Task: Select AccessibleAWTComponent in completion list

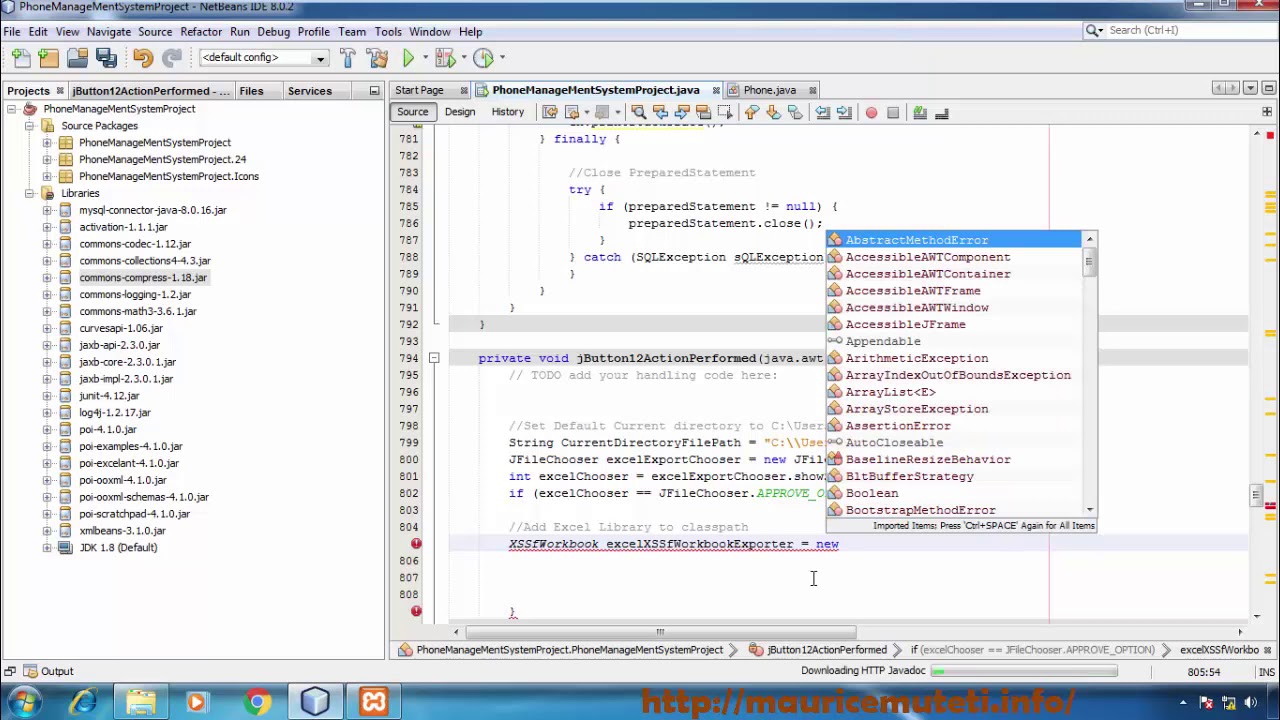Action: (953, 257)
